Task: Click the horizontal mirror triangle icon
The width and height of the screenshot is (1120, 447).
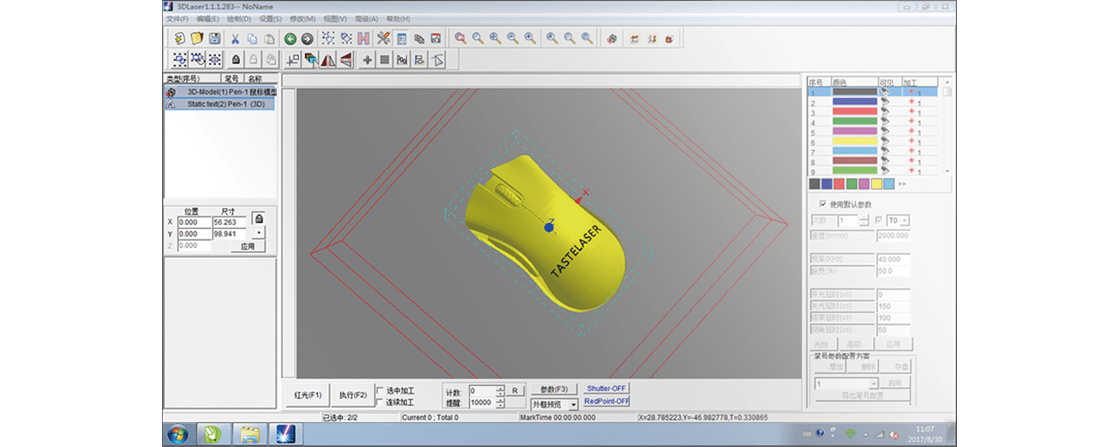Action: [x=346, y=60]
